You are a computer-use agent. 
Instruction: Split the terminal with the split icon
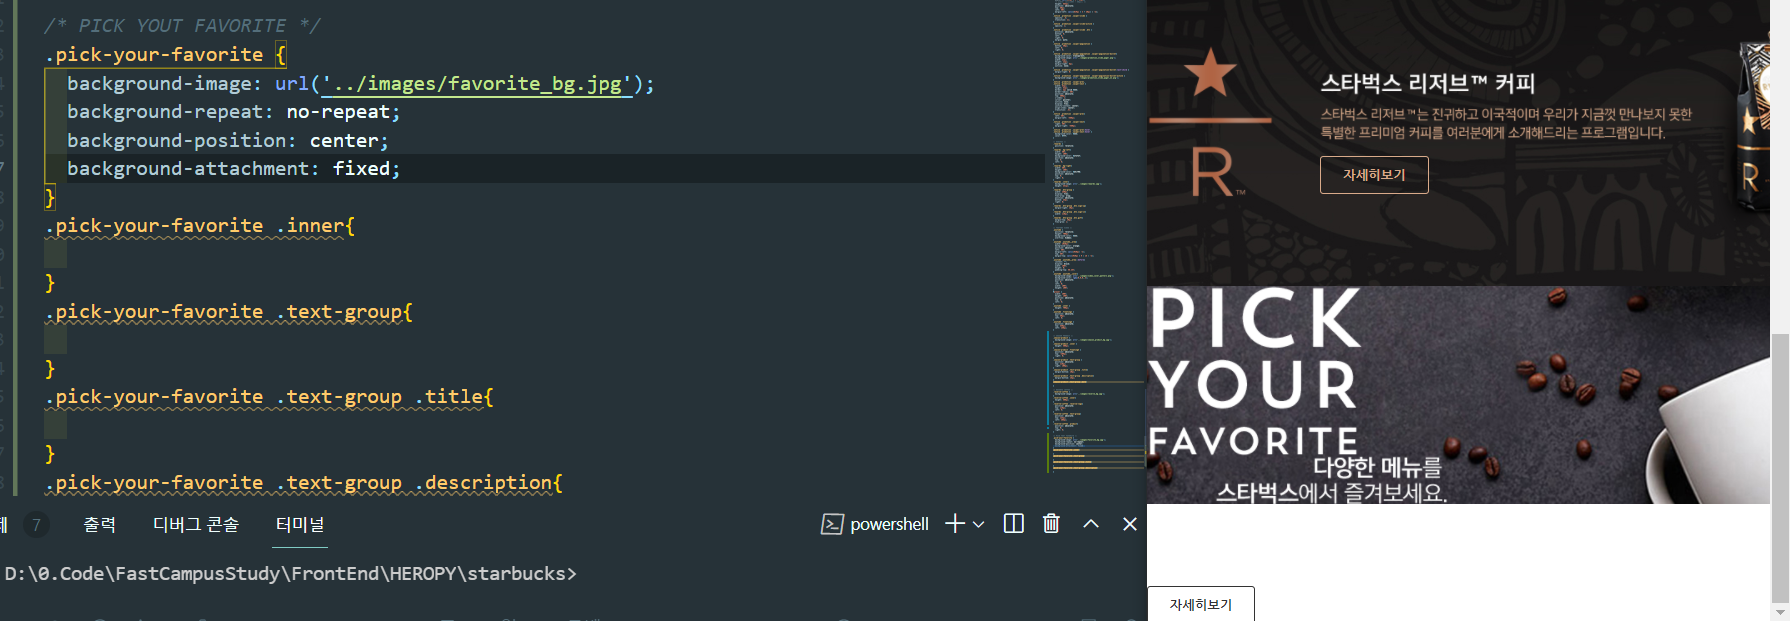1013,524
